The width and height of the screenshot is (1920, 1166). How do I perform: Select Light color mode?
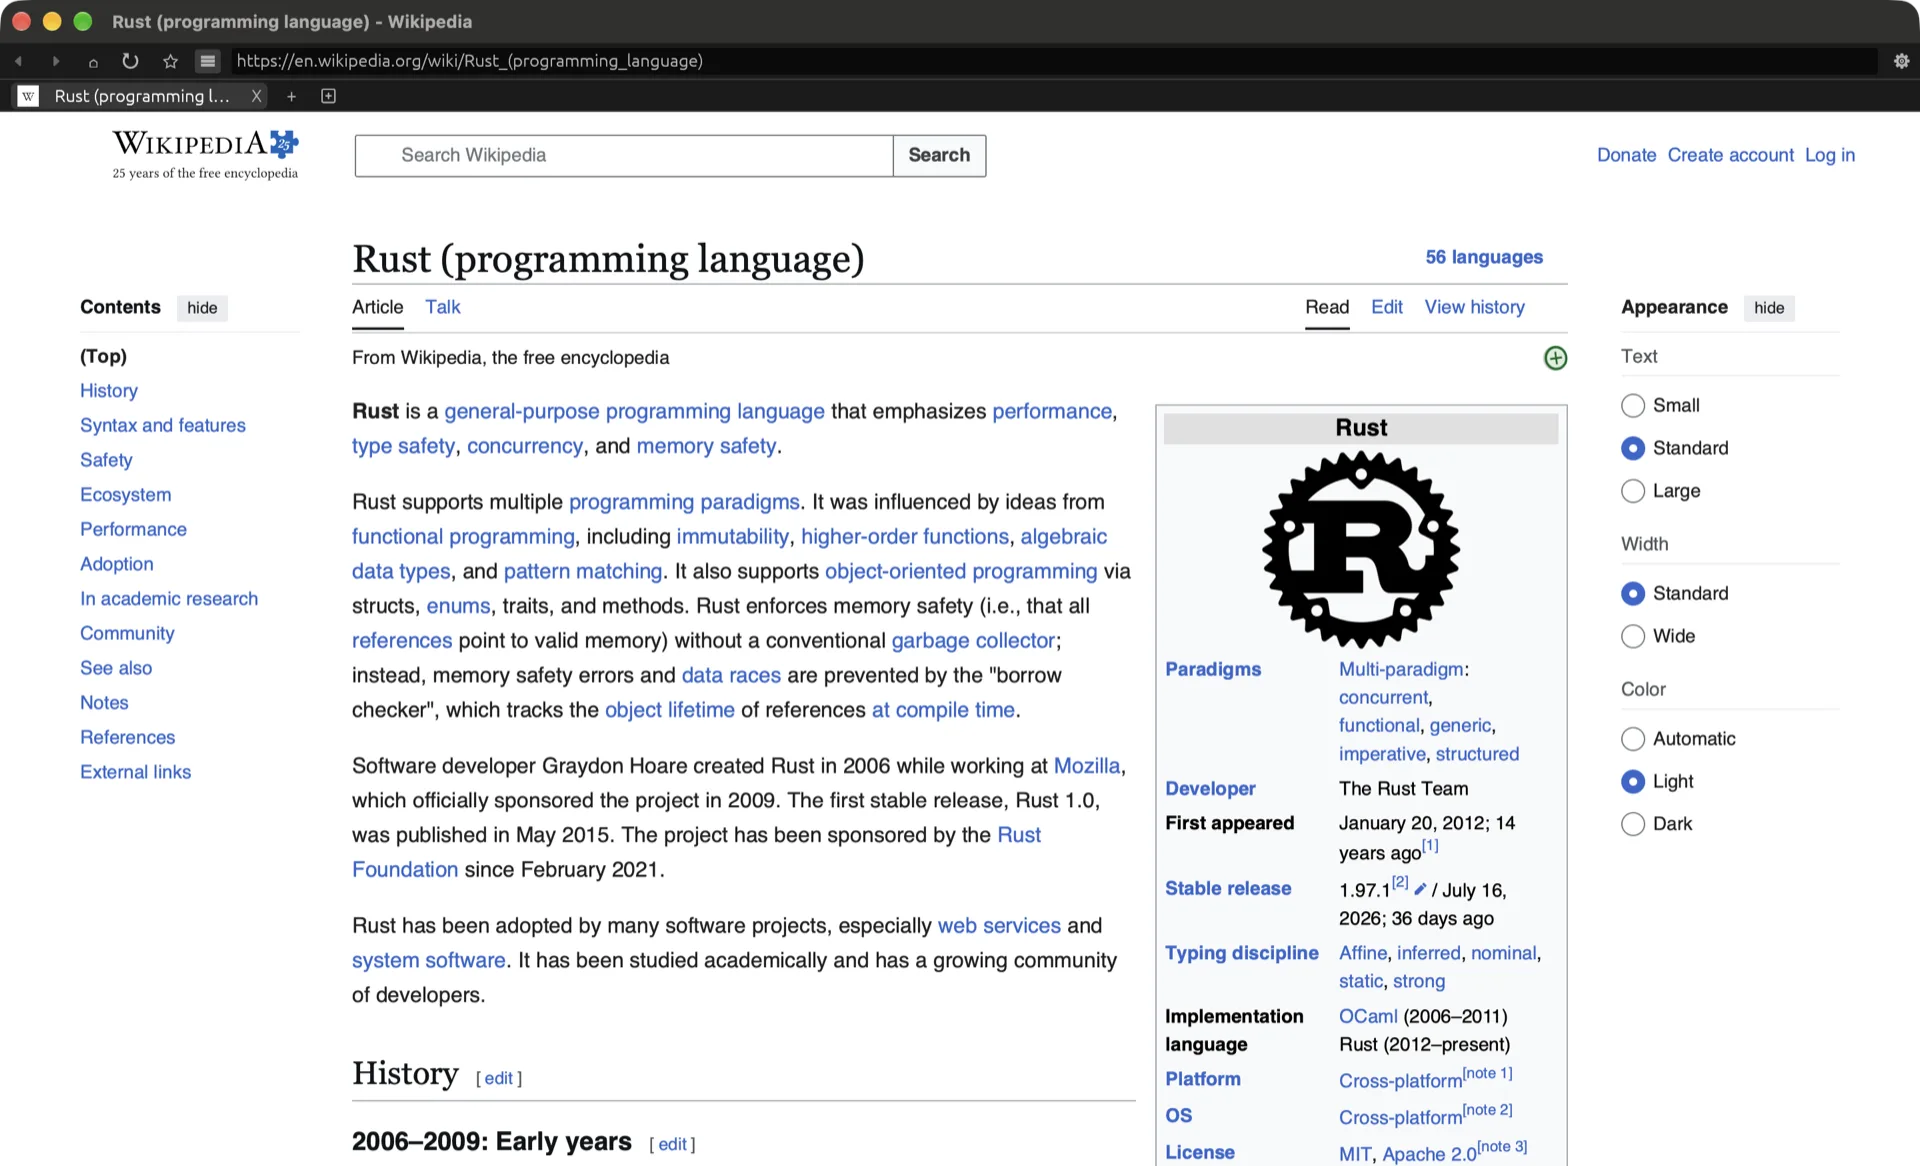pyautogui.click(x=1633, y=781)
